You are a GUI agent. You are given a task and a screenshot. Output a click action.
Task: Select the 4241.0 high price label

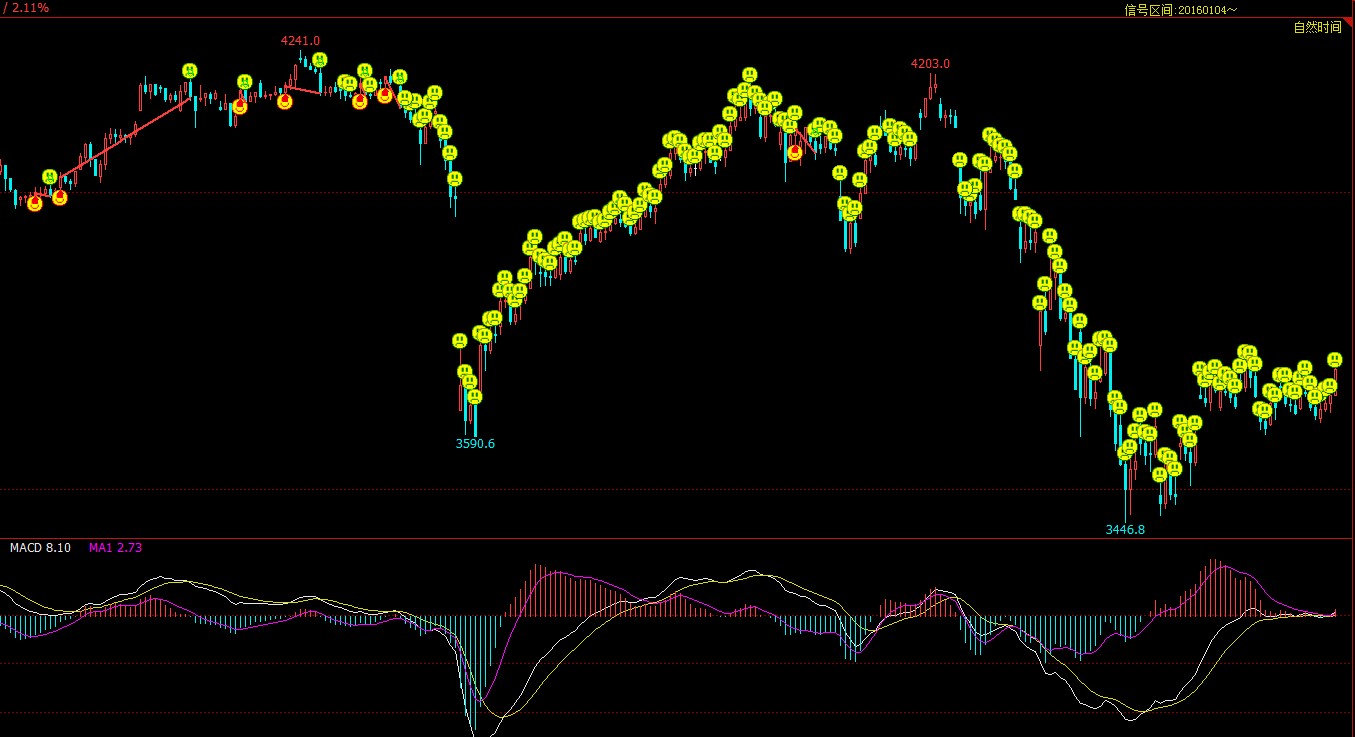[300, 41]
